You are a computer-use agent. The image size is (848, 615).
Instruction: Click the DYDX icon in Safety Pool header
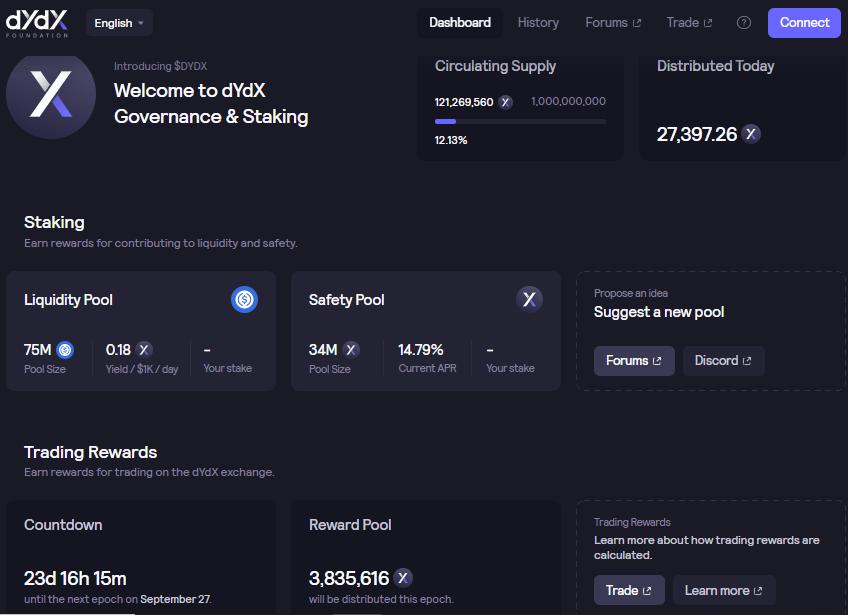pos(529,299)
